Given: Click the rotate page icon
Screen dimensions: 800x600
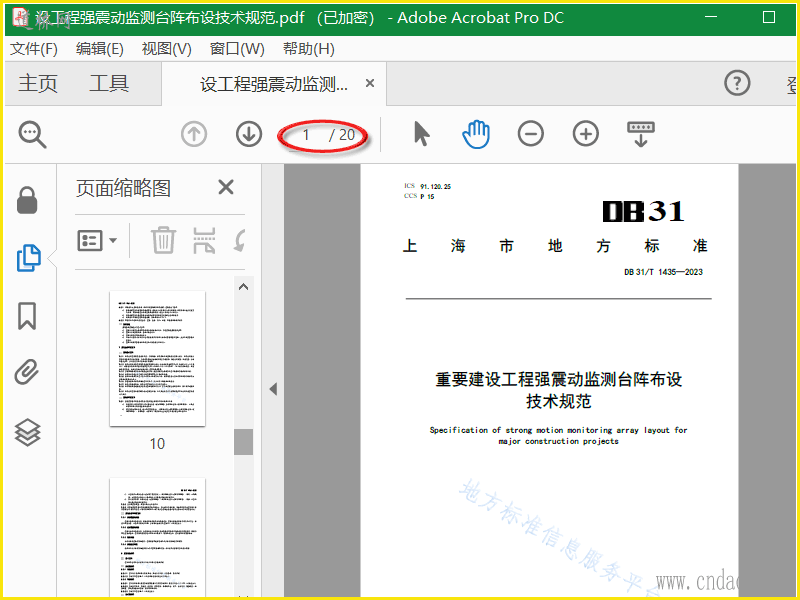Looking at the screenshot, I should (239, 240).
